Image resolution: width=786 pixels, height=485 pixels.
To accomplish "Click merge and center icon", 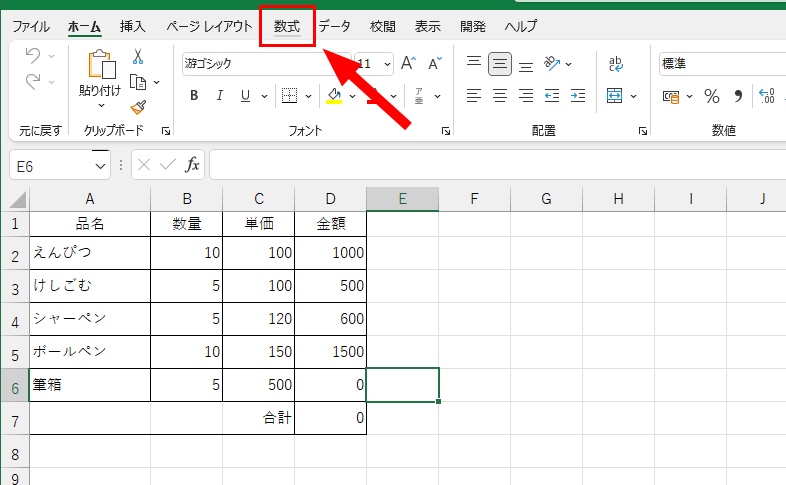I will coord(615,95).
